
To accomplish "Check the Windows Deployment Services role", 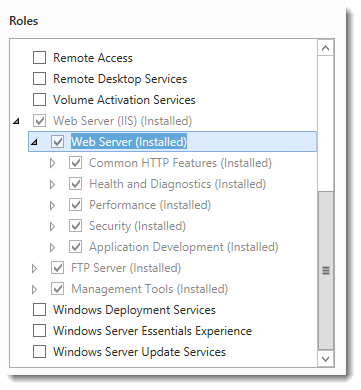I will [39, 310].
